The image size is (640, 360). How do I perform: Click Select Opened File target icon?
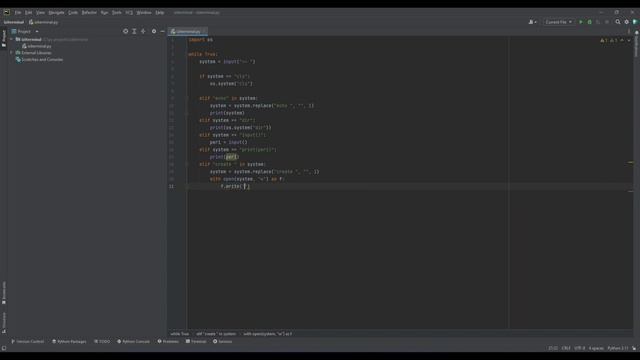click(x=125, y=31)
